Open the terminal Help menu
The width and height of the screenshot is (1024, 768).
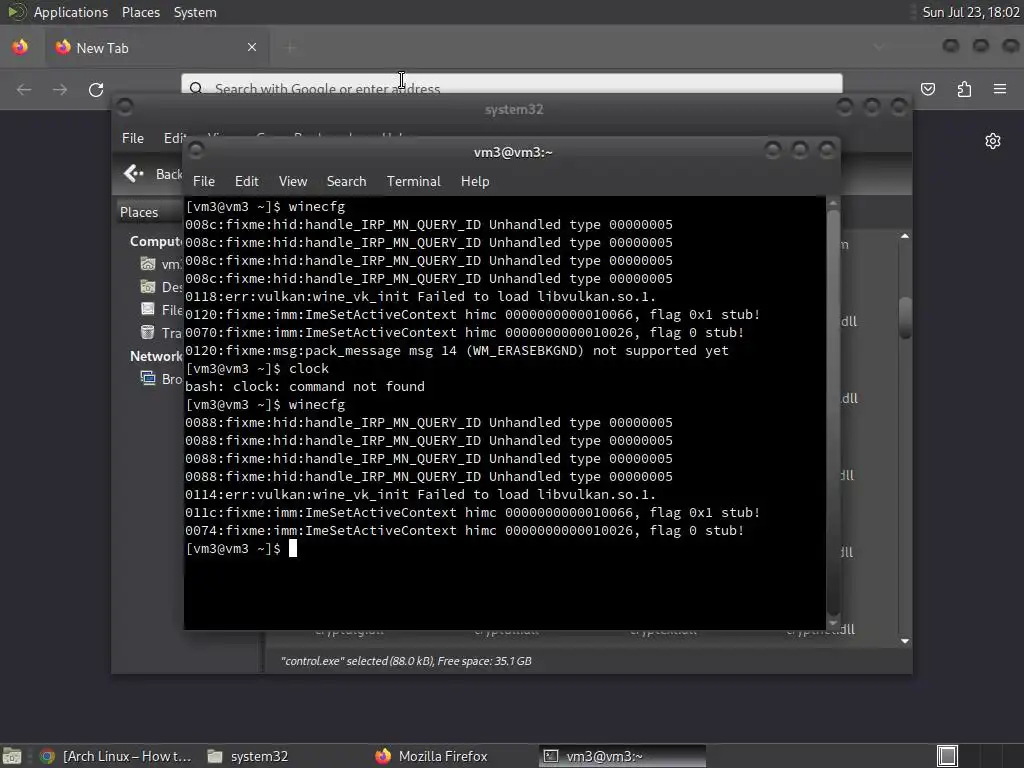(475, 182)
